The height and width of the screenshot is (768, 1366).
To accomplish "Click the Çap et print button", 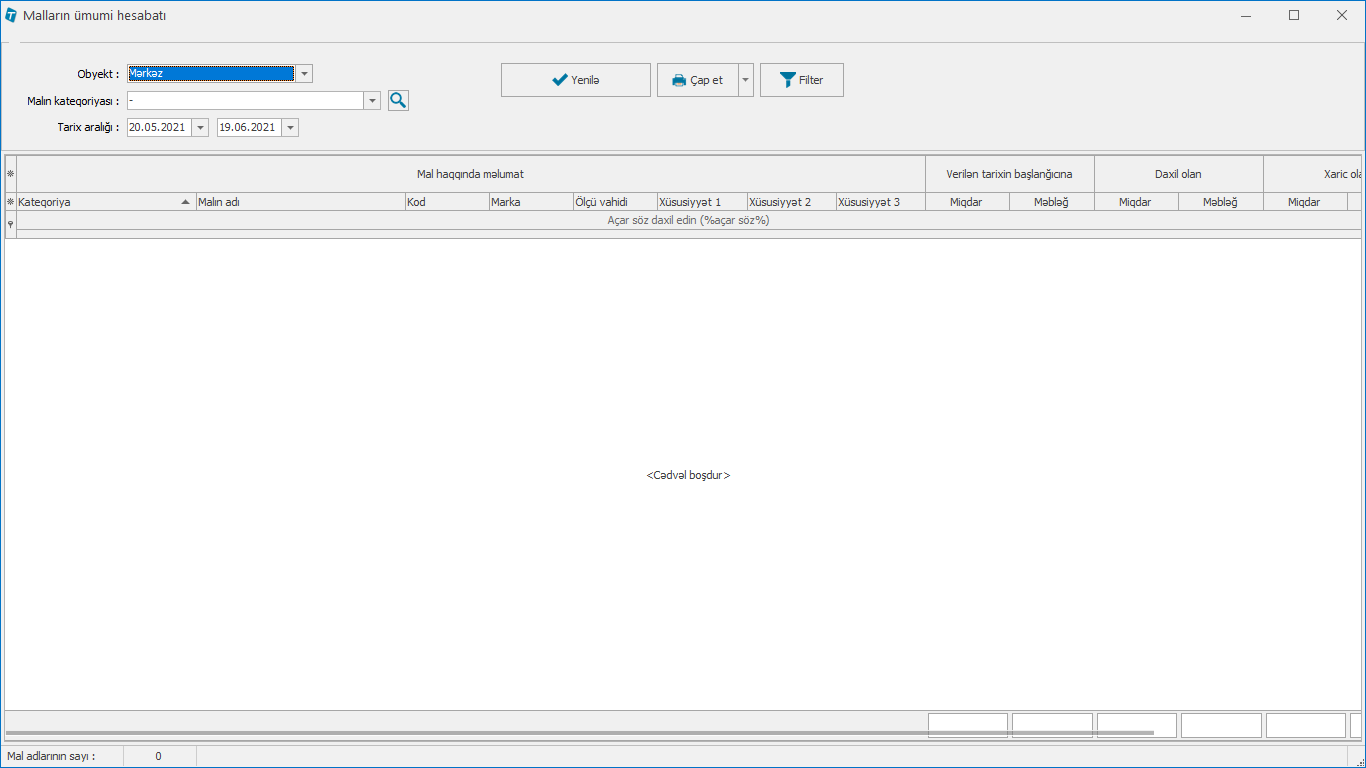I will (x=697, y=80).
